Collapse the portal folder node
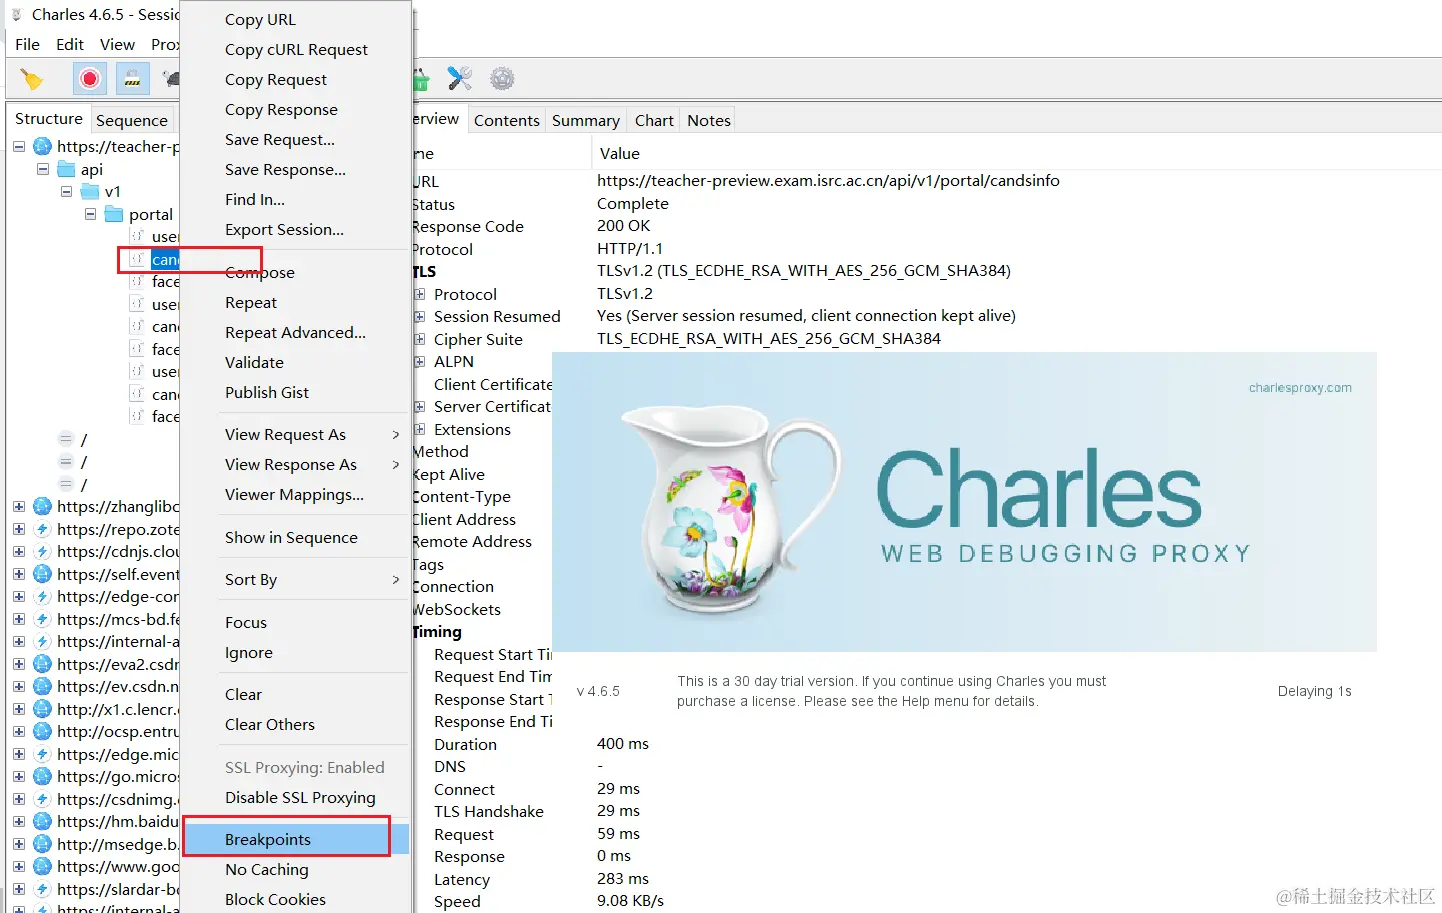This screenshot has height=913, width=1442. pos(91,214)
